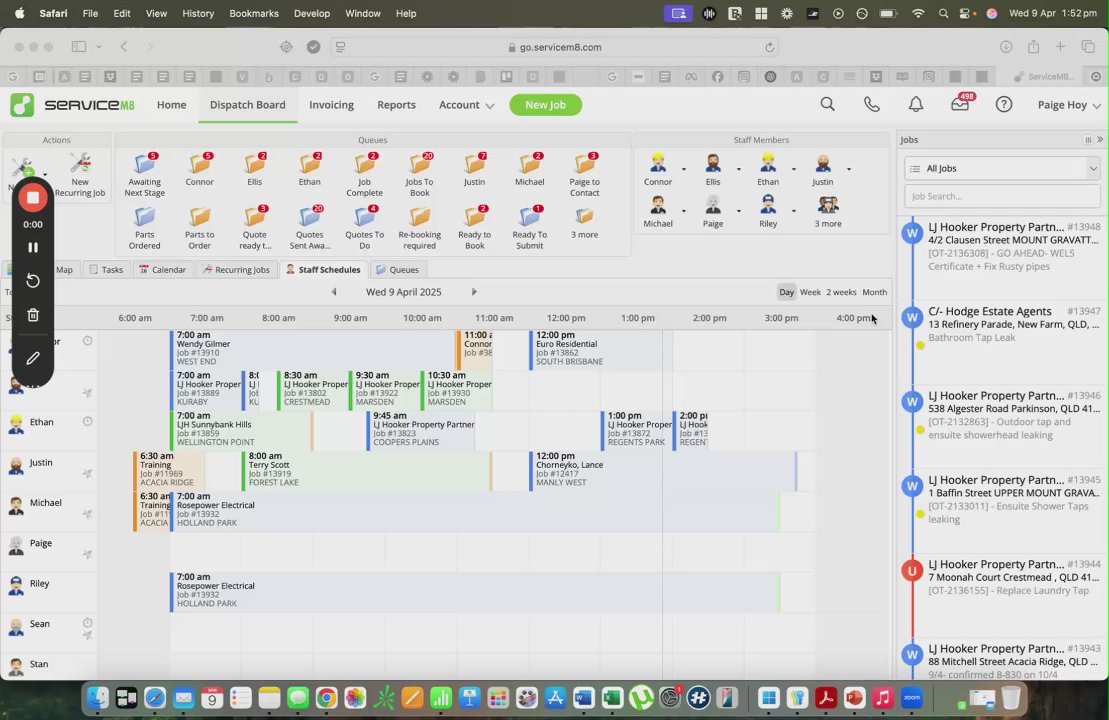Open the Ready to Book queue
This screenshot has height=720, width=1109.
[x=475, y=227]
